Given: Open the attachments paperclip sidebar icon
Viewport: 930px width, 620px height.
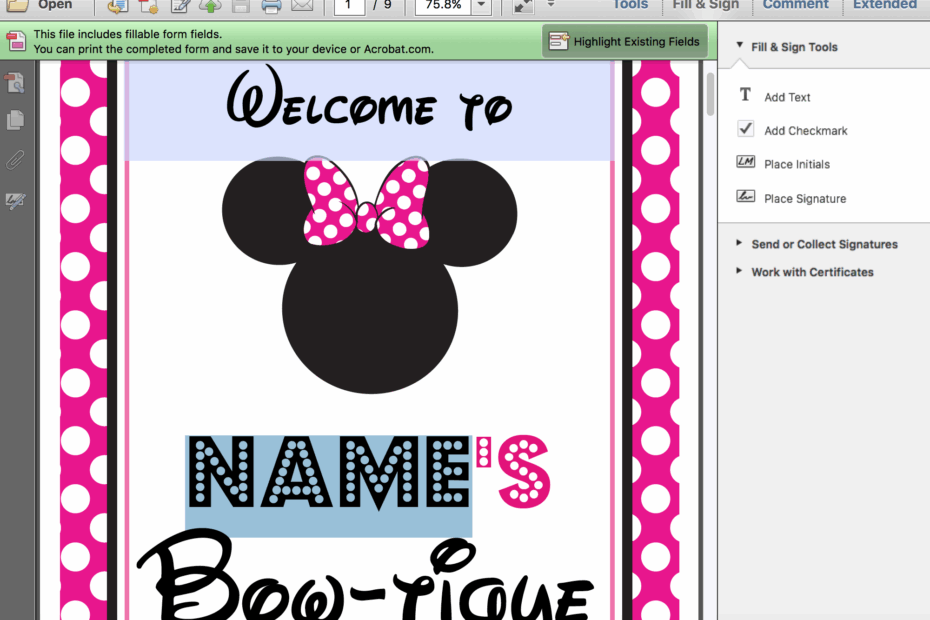Looking at the screenshot, I should (x=15, y=160).
